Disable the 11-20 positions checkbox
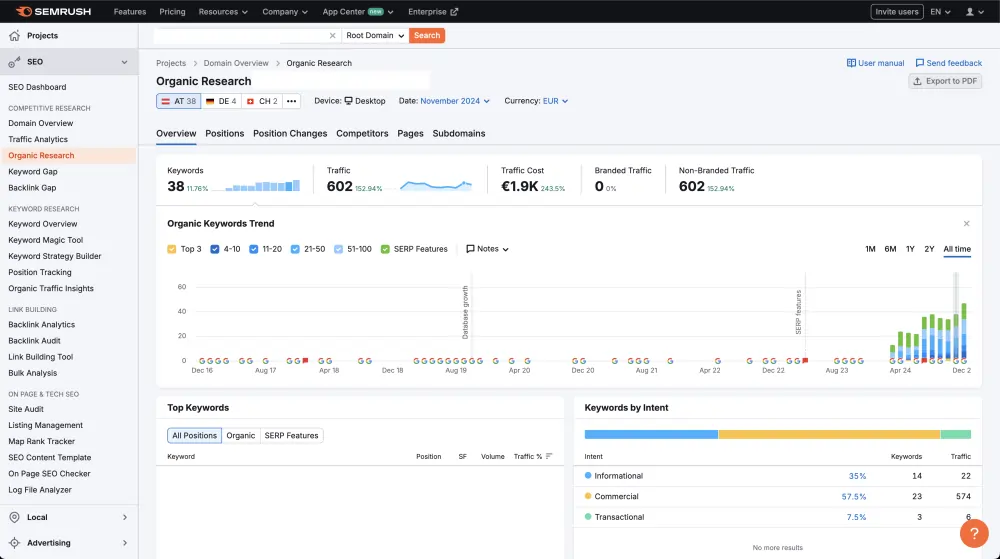The height and width of the screenshot is (559, 1000). tap(255, 249)
